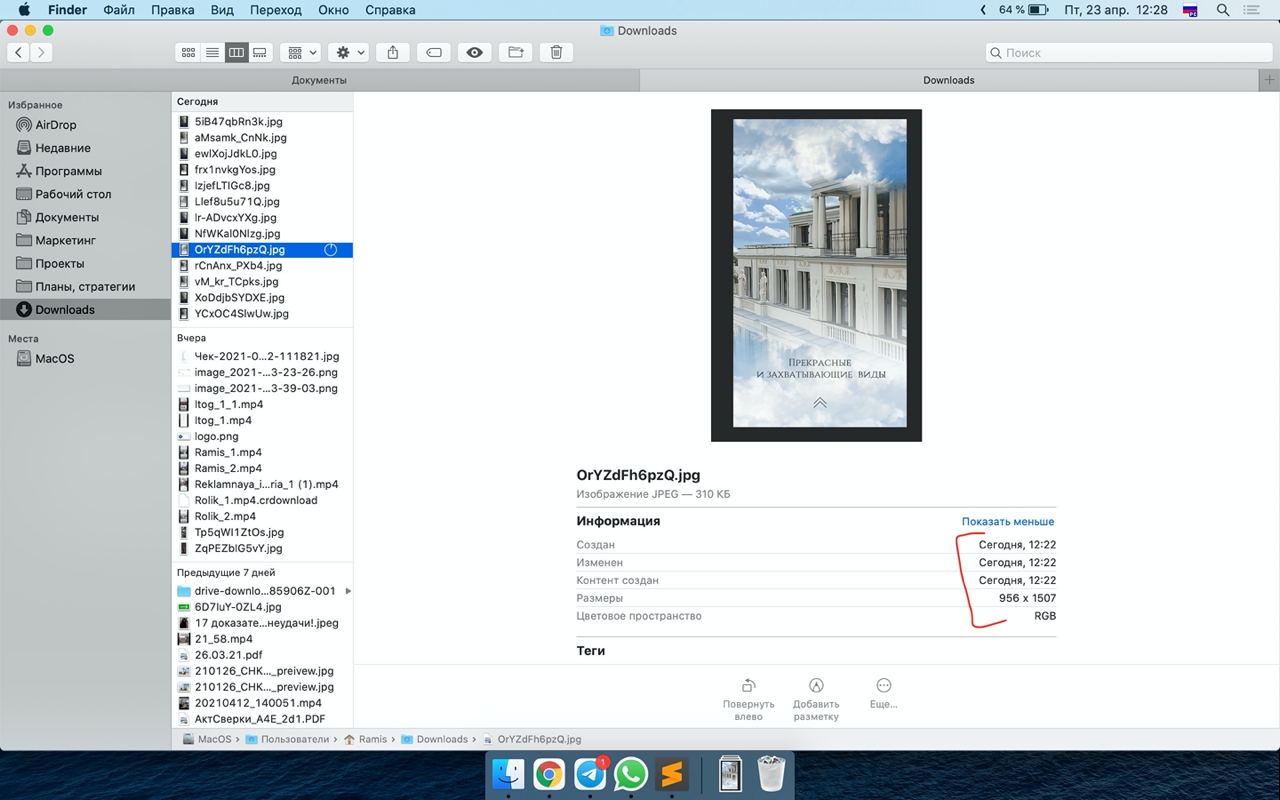Click Ramis in the path bar

coord(365,740)
